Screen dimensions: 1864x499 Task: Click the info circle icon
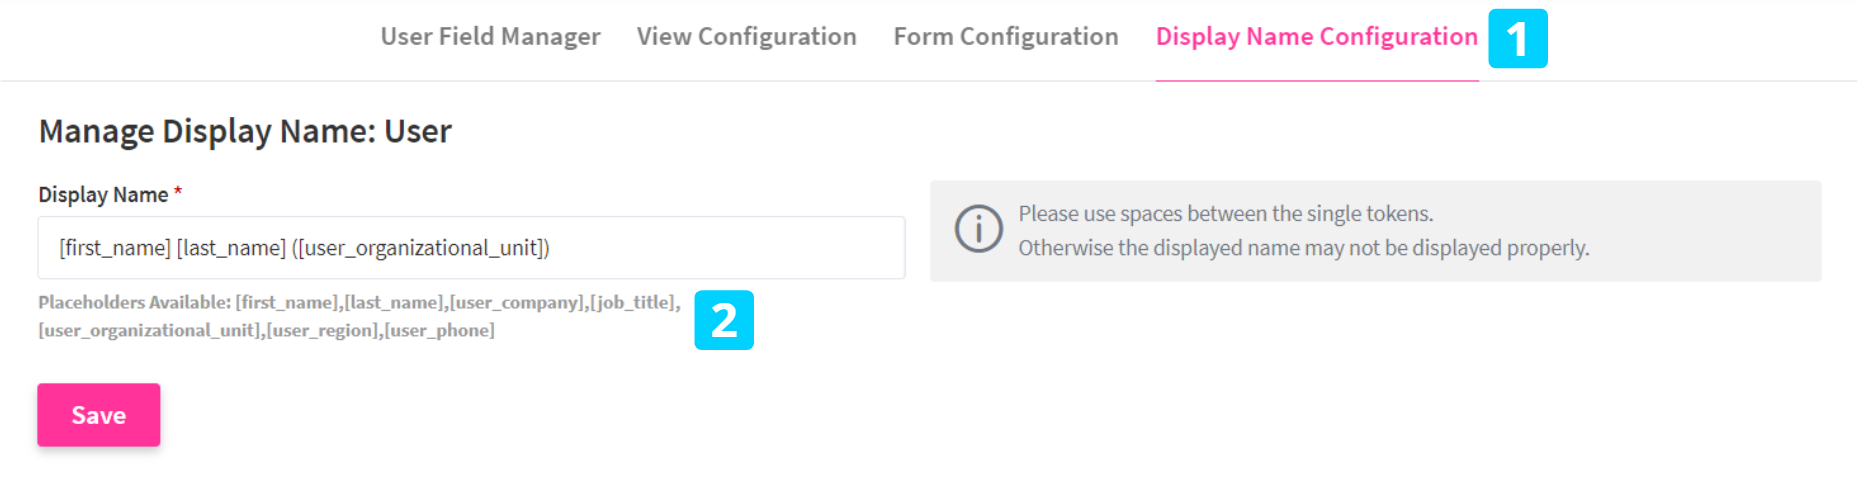coord(978,230)
